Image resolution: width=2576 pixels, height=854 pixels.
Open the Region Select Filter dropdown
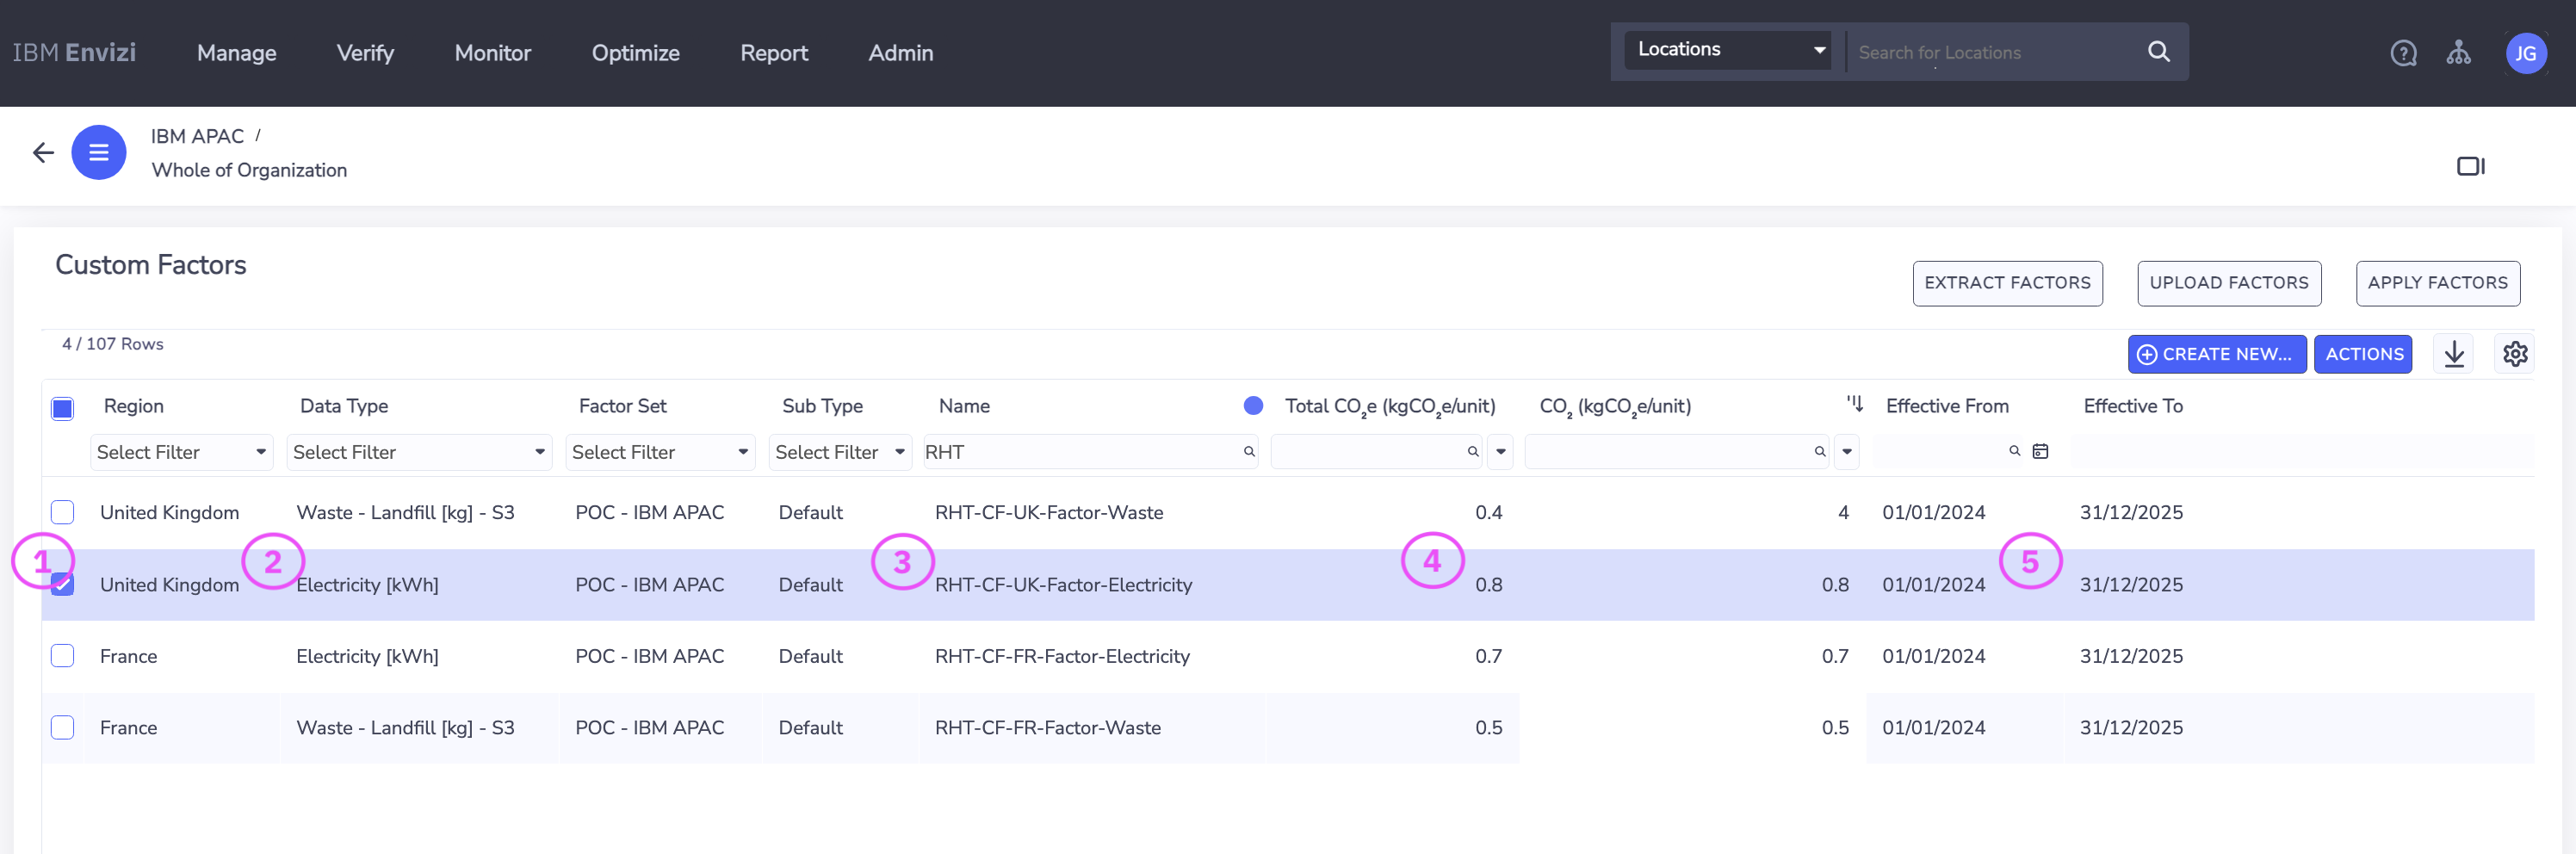click(181, 452)
